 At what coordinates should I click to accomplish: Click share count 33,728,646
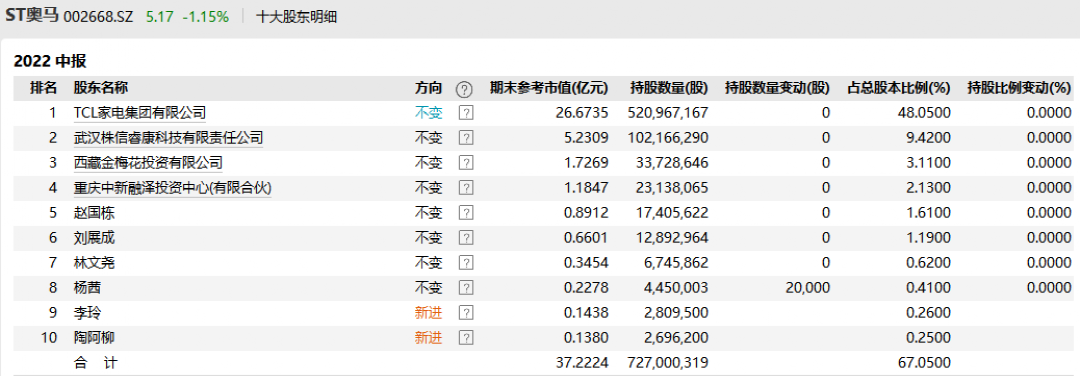672,163
